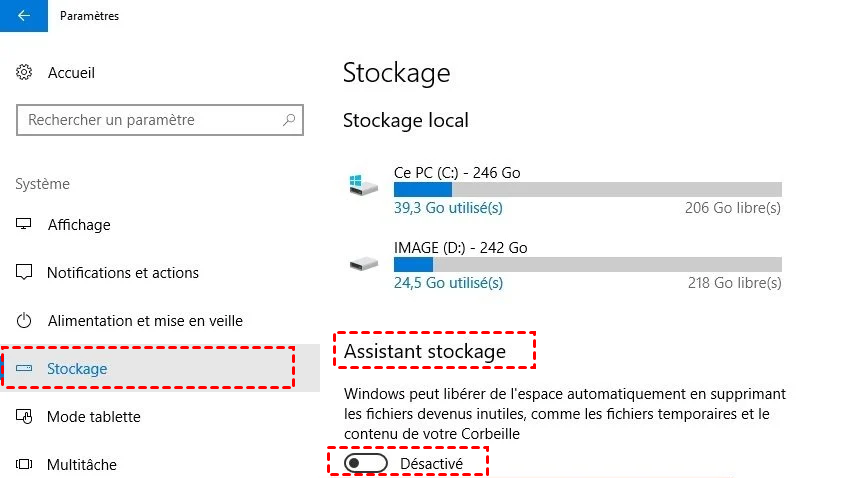Click the 39,3 Go utilisé(s) link
Screen dimensions: 852x478
click(x=448, y=208)
